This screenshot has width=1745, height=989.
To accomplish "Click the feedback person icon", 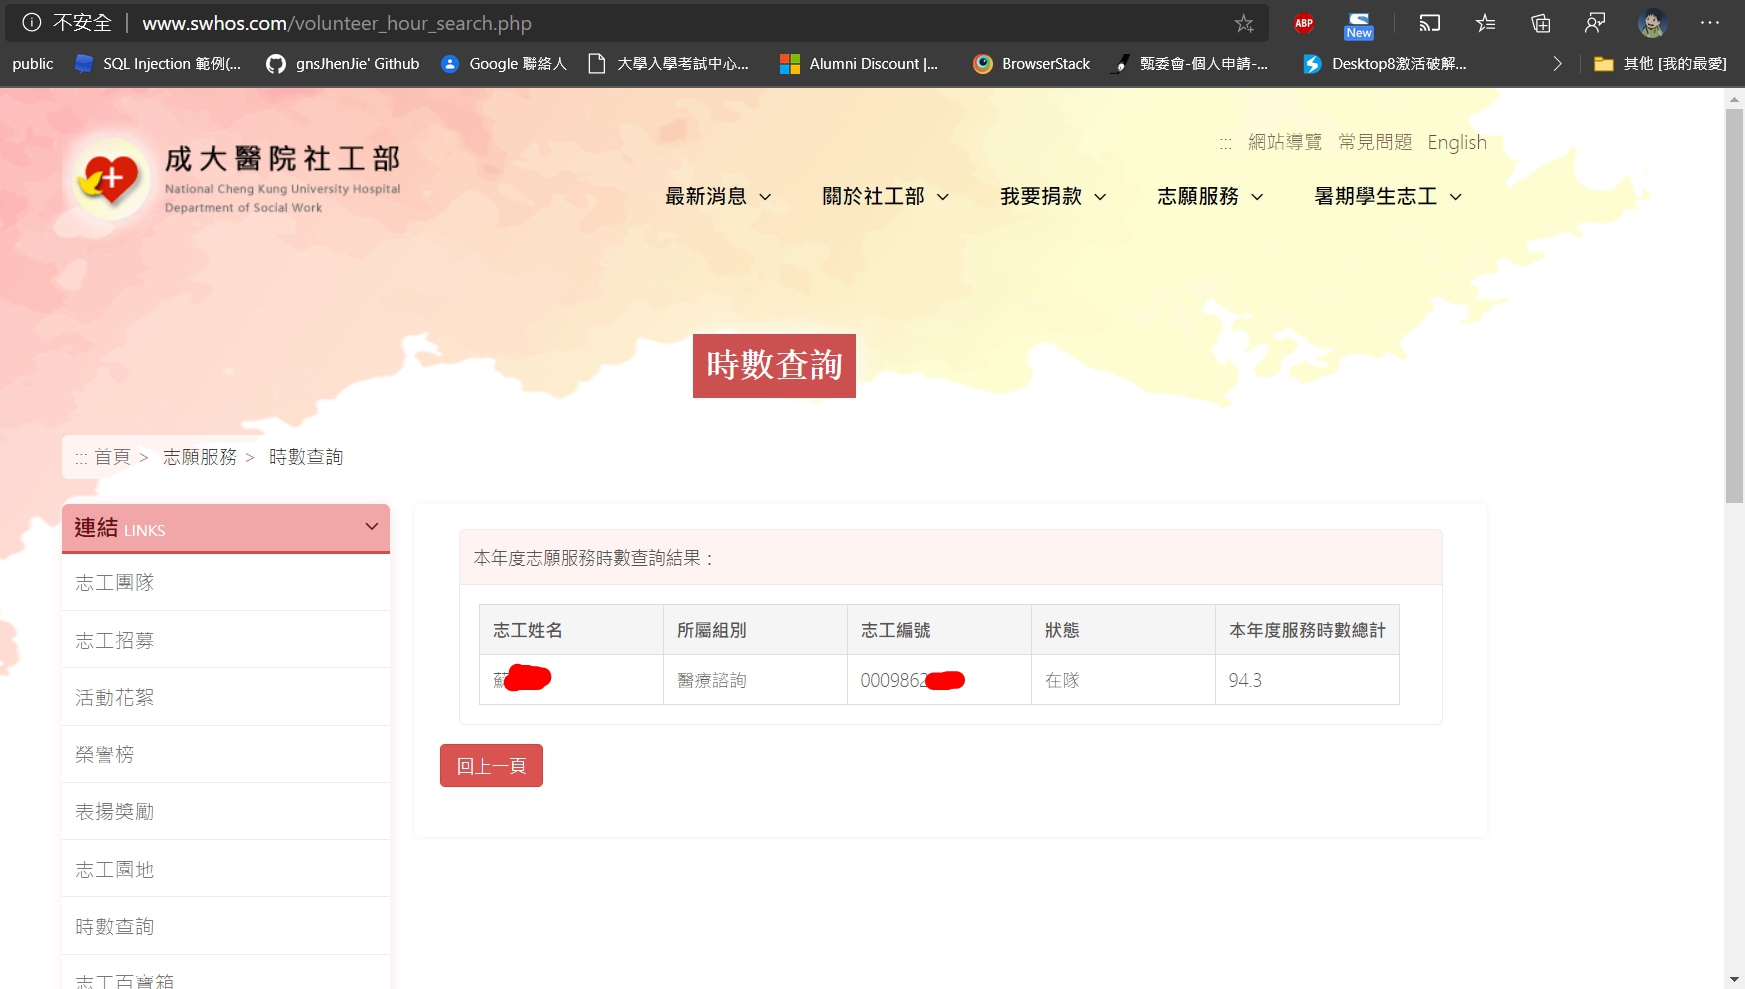I will (x=1595, y=23).
